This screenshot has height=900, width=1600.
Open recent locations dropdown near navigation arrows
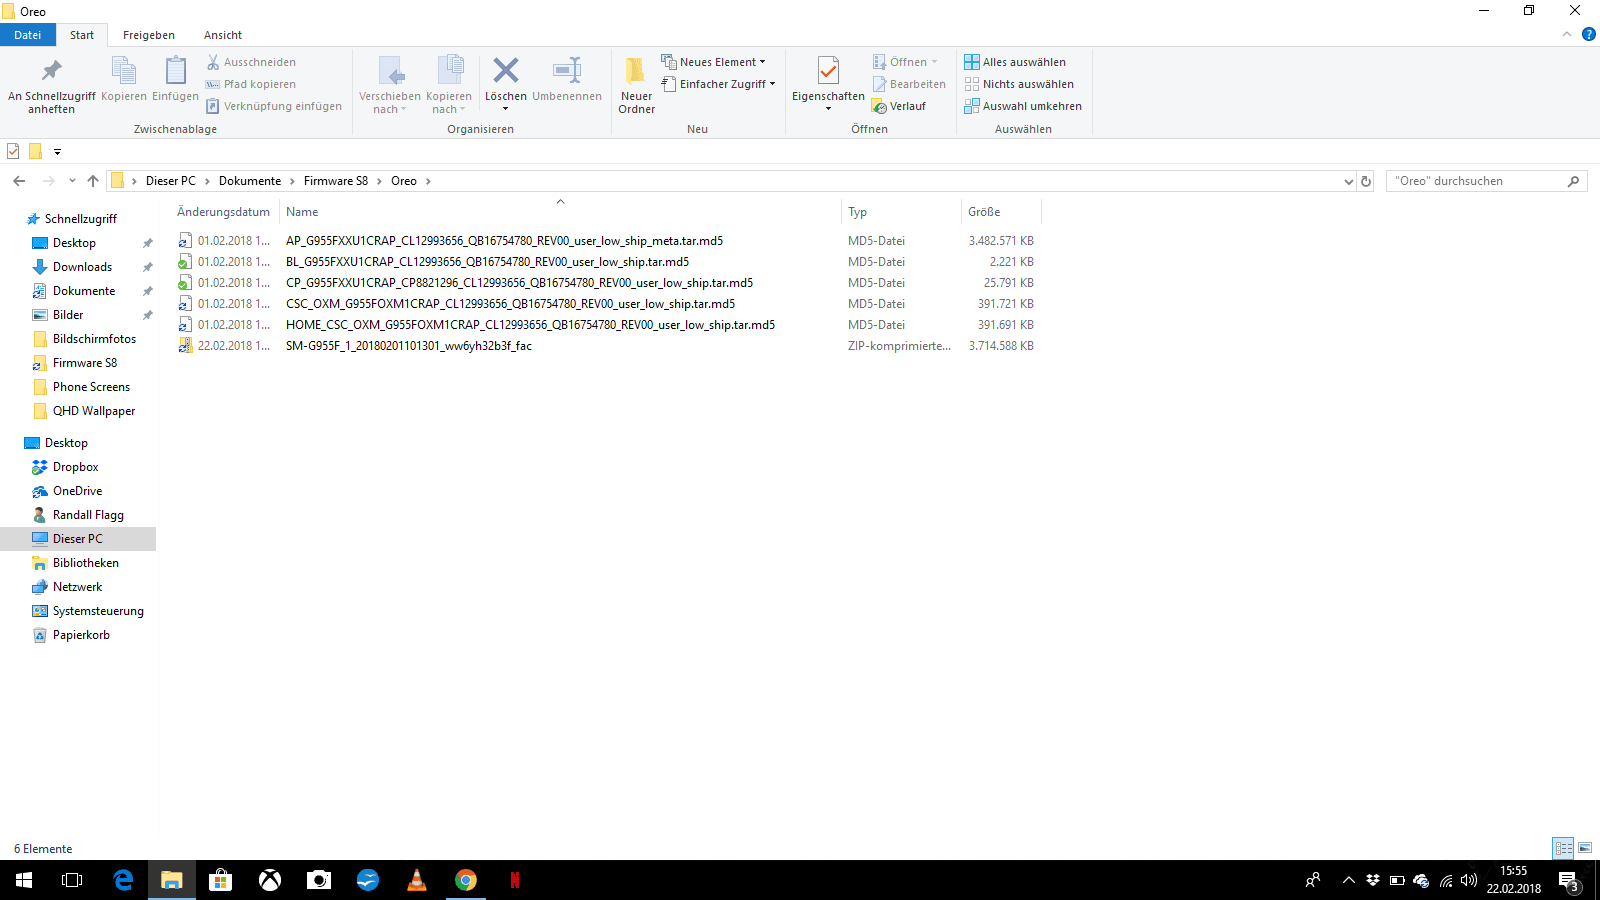coord(72,181)
